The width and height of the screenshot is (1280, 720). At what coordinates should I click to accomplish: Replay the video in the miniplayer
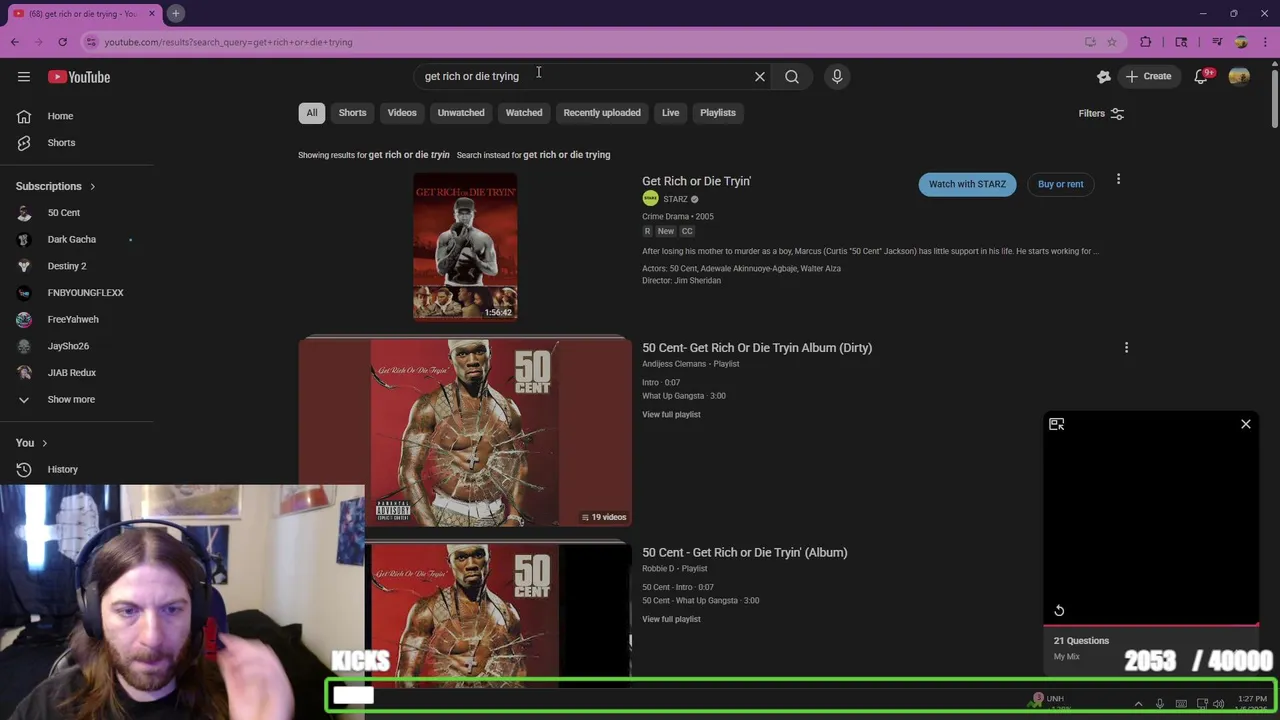(1059, 611)
